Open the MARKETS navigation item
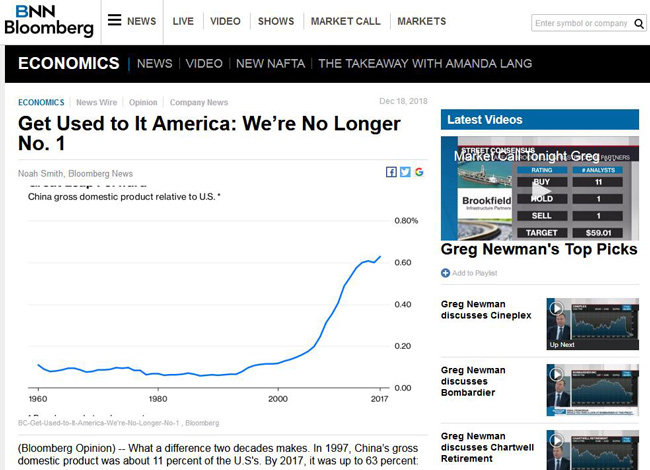Screen dimensions: 650x470 tap(422, 21)
